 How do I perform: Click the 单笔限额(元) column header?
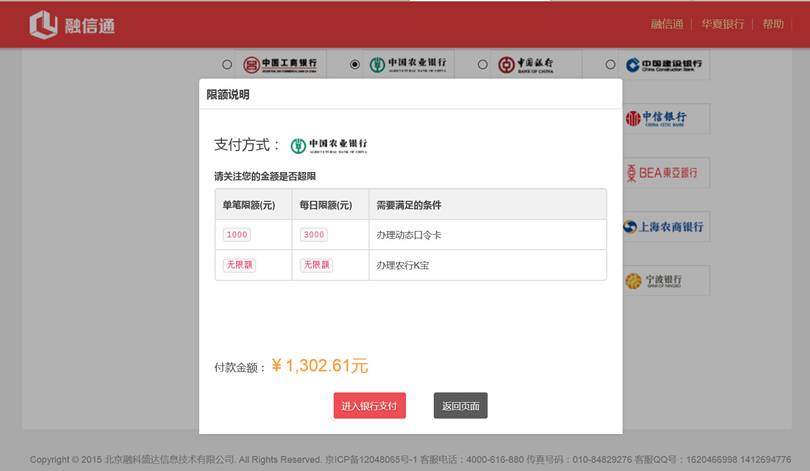[x=254, y=205]
